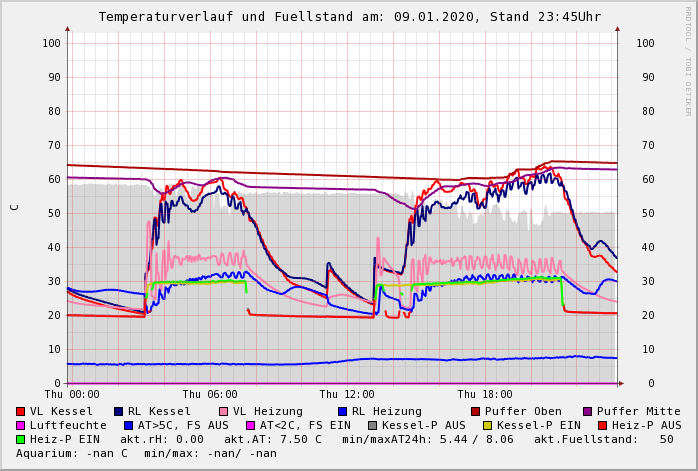Click the pink VL Heizung legend swatch

tap(224, 411)
